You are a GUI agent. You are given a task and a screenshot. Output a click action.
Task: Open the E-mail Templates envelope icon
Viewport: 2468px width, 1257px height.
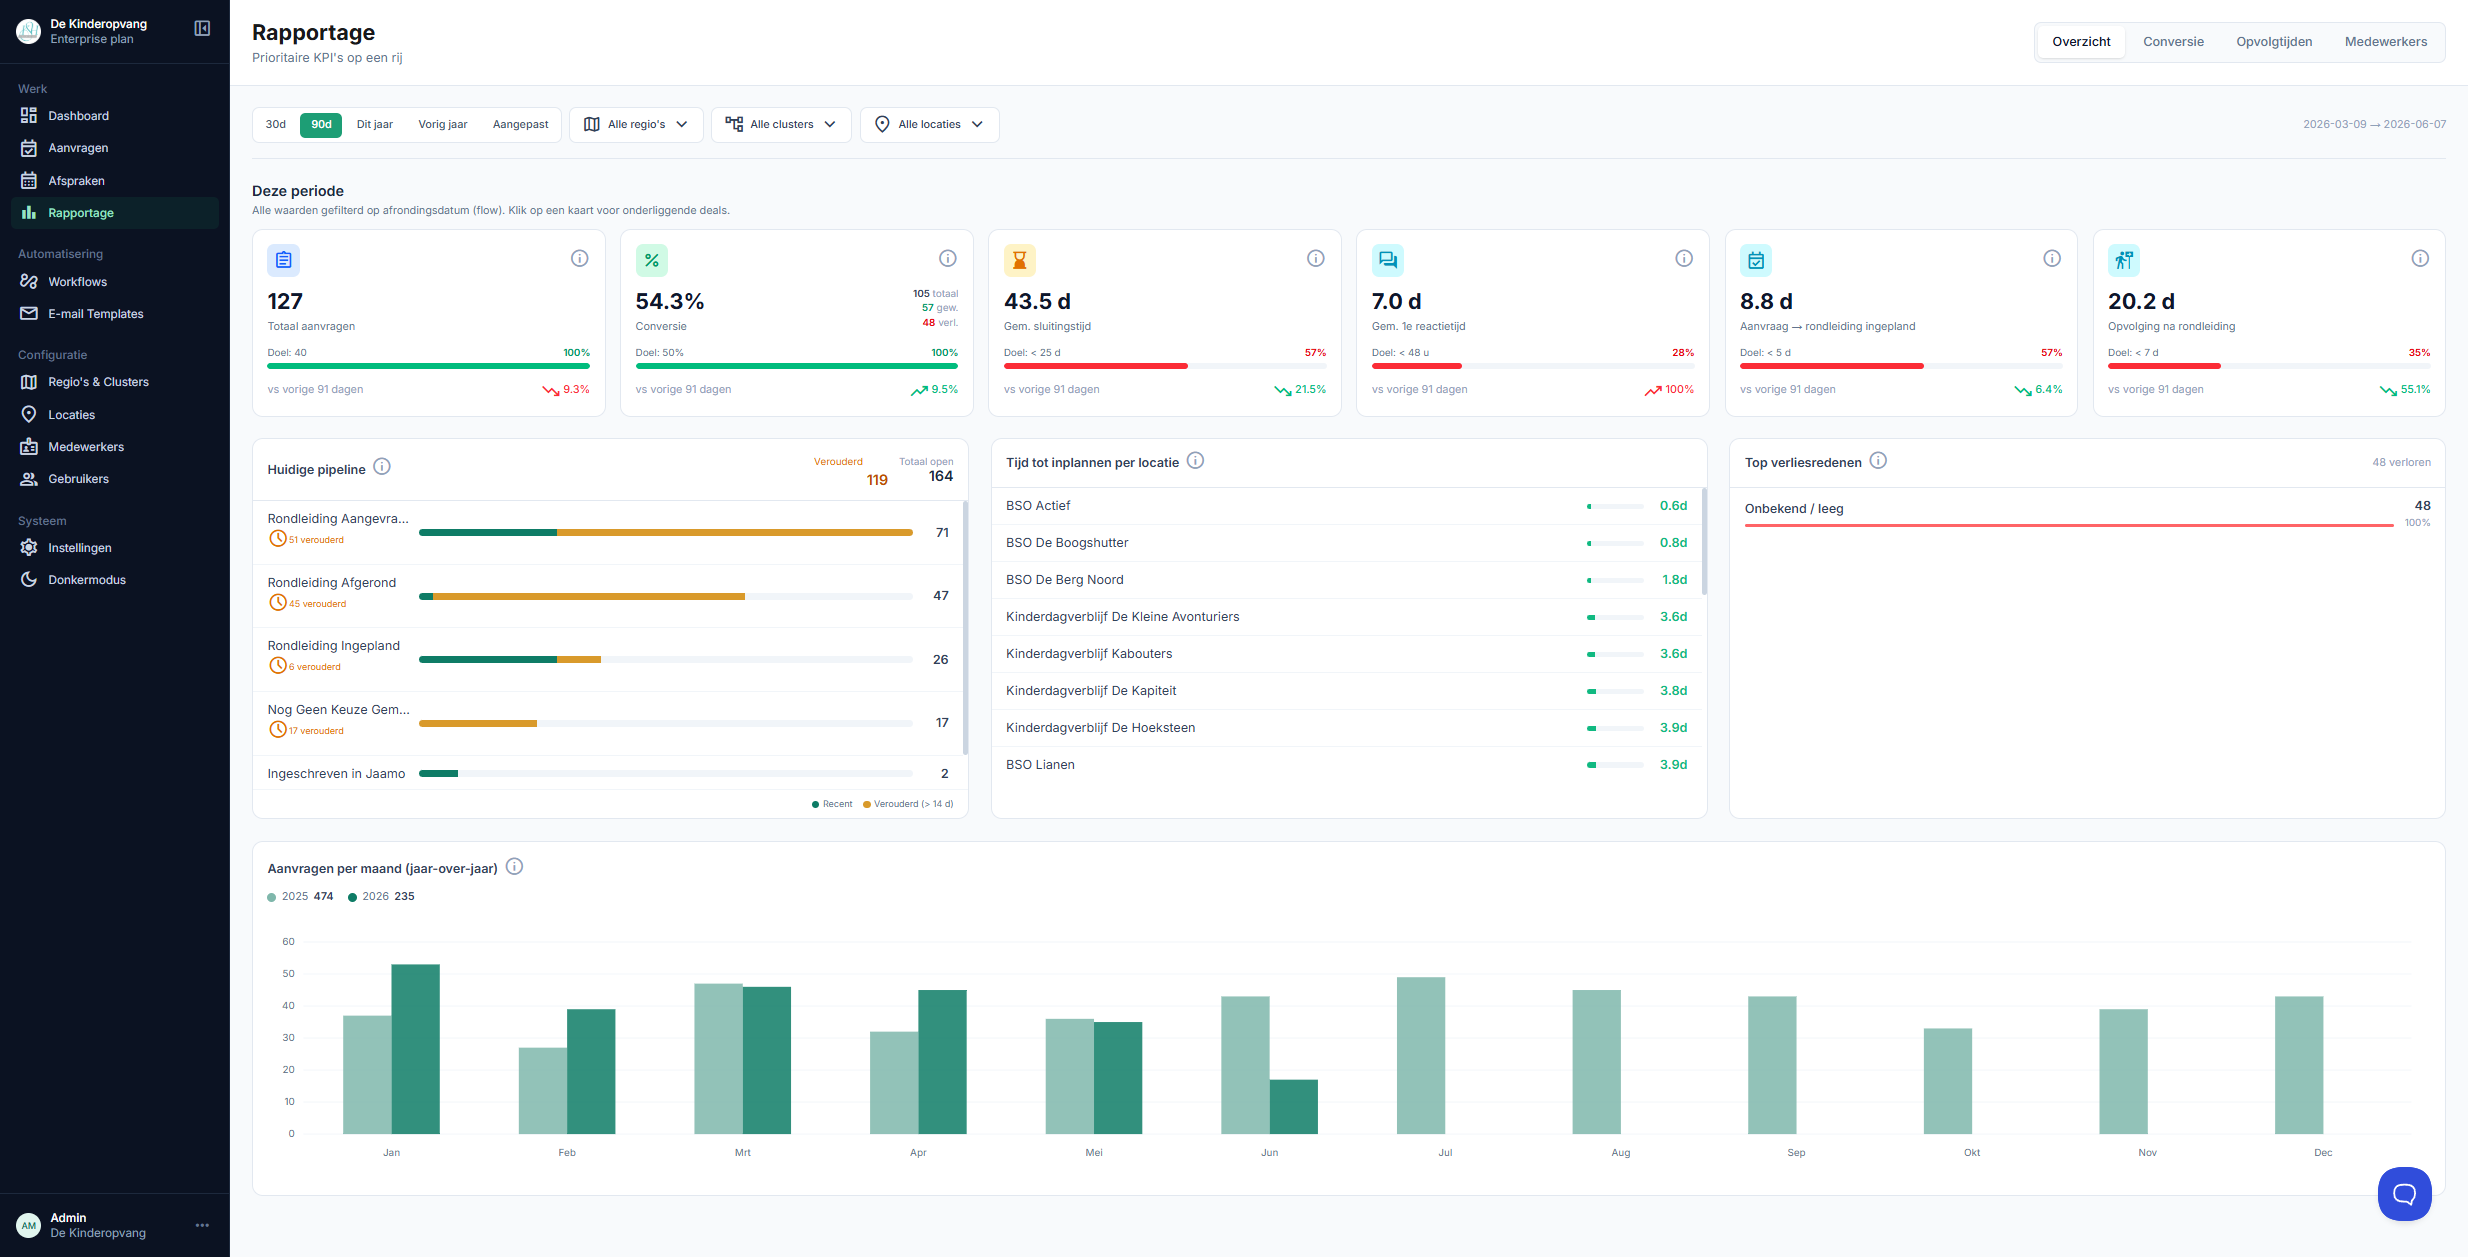(29, 314)
